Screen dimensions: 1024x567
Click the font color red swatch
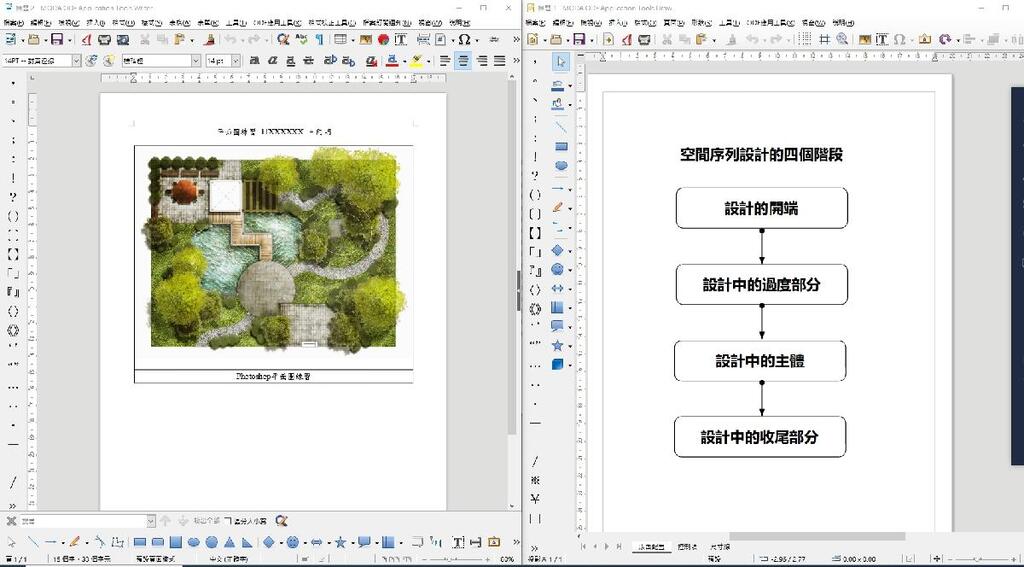[392, 61]
